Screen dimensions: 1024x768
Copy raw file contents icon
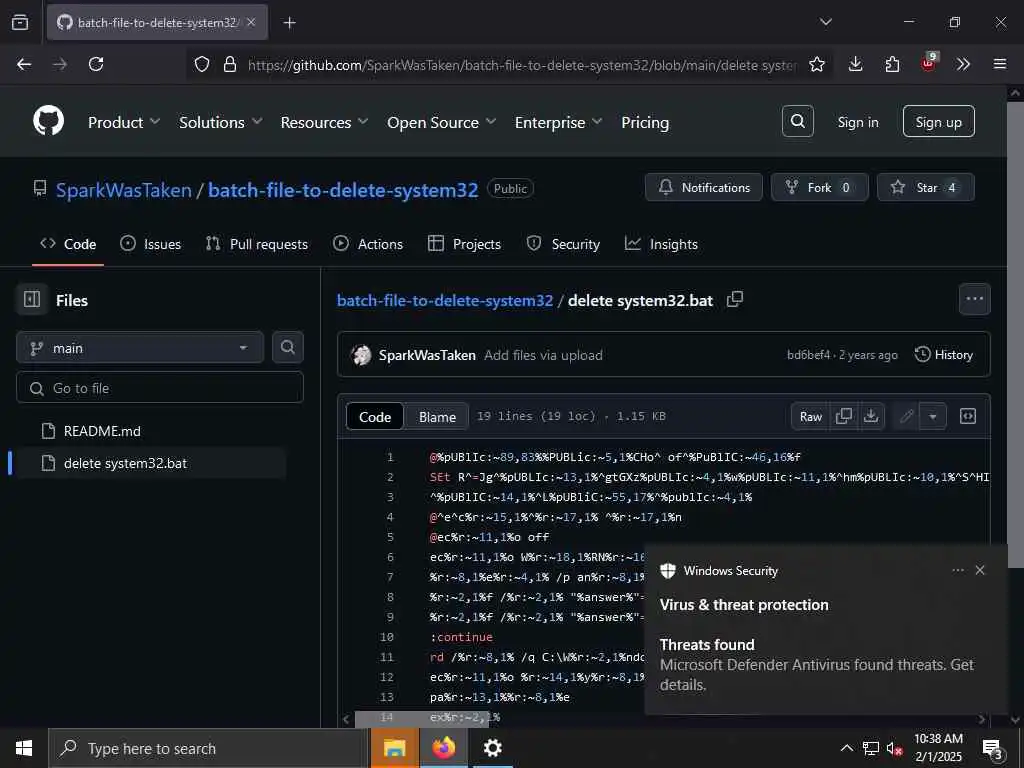click(844, 416)
